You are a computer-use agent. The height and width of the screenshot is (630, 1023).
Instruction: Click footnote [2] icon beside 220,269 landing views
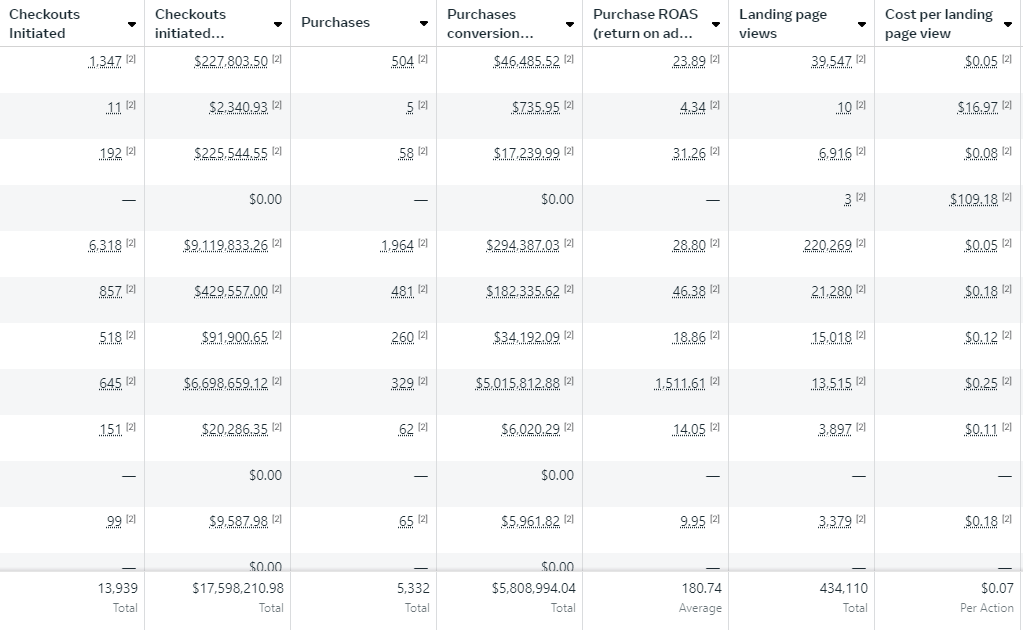[x=861, y=245]
